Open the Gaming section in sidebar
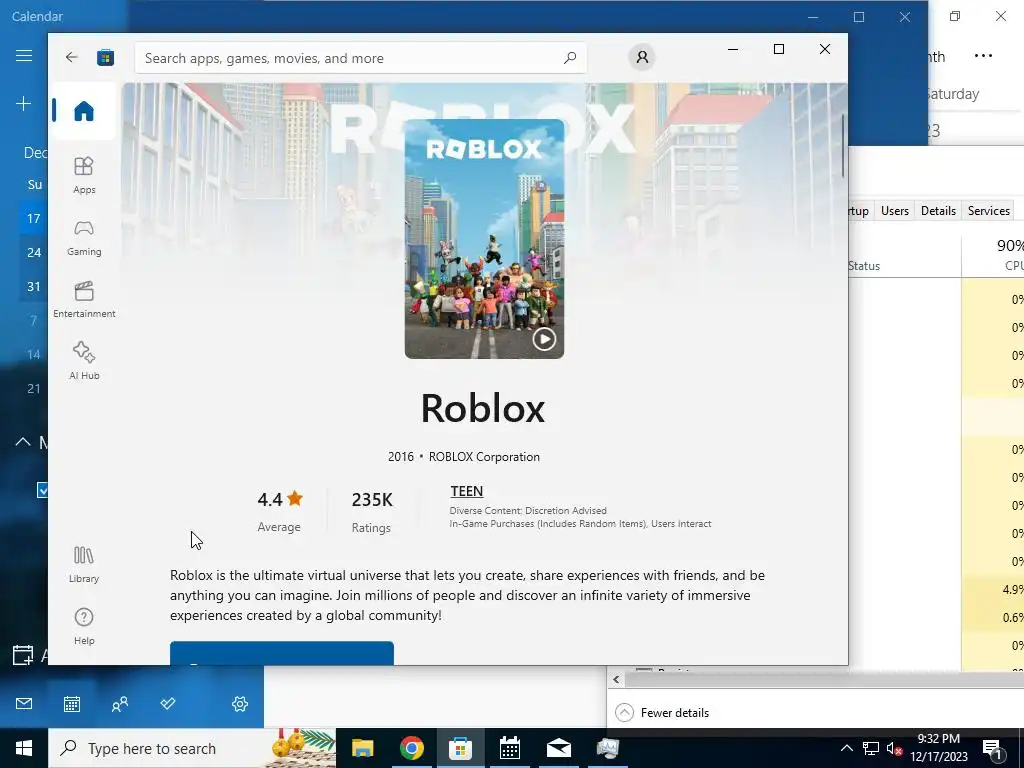This screenshot has width=1024, height=768. pos(84,238)
